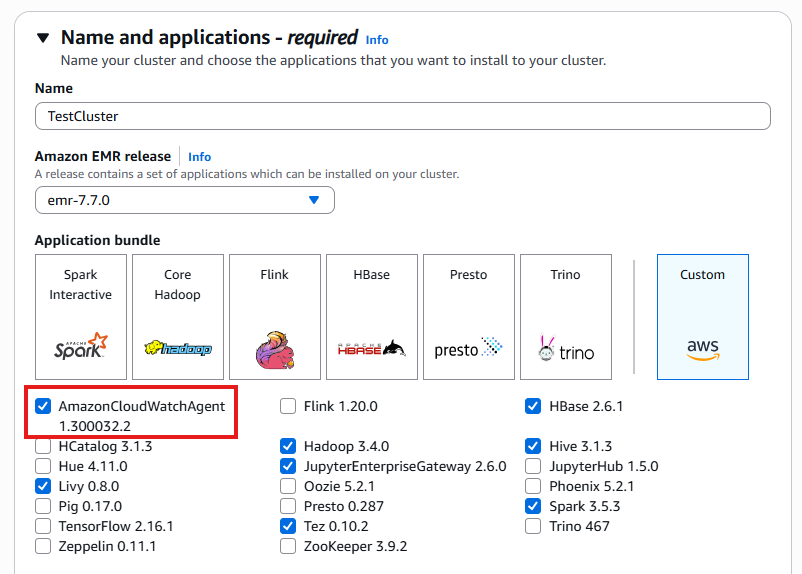Image resolution: width=802 pixels, height=574 pixels.
Task: Choose the Presto application bundle
Action: click(468, 316)
